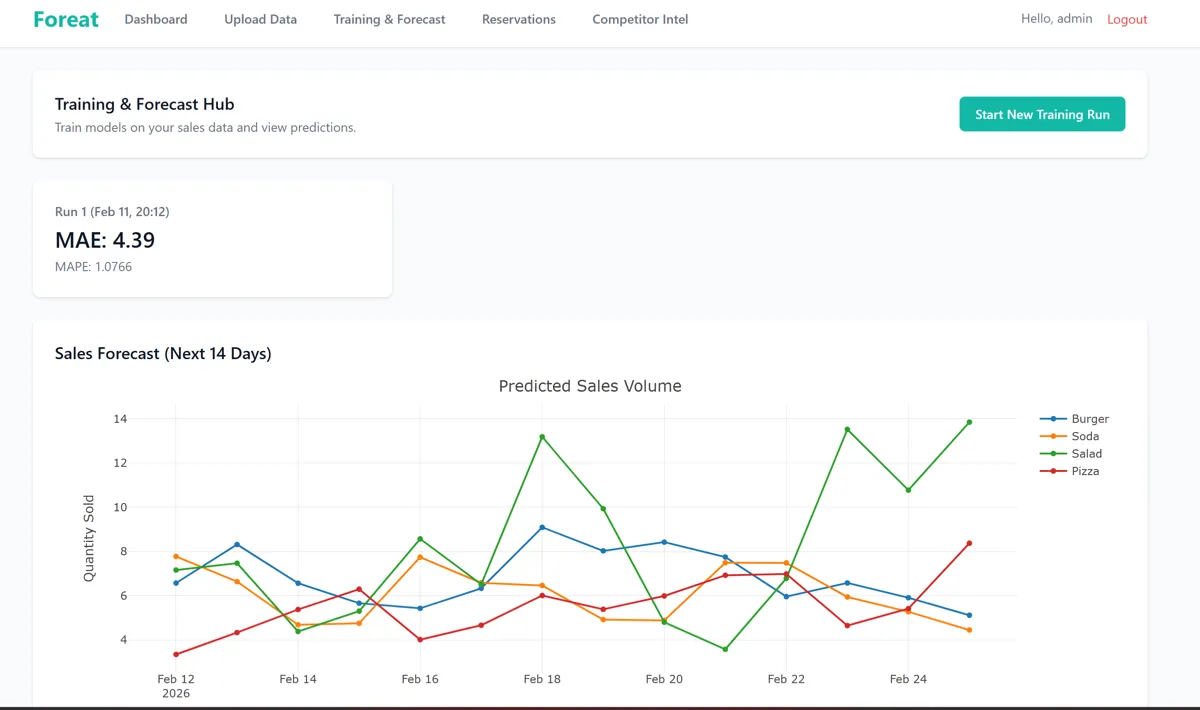Open the Dashboard page
This screenshot has height=710, width=1200.
[156, 19]
